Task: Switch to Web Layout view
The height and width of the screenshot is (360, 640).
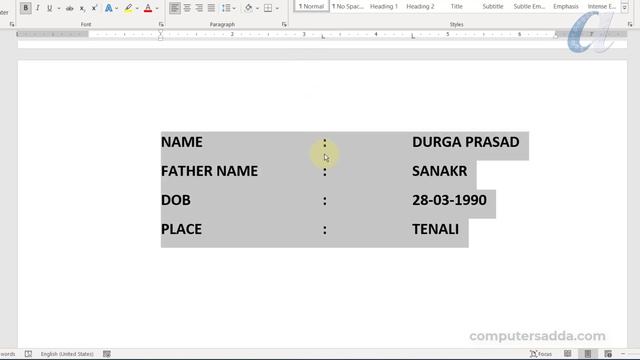Action: pos(608,354)
